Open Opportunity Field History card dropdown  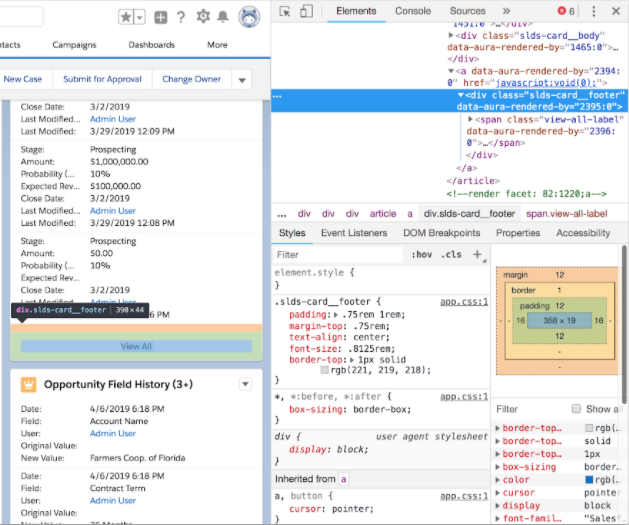pyautogui.click(x=245, y=385)
